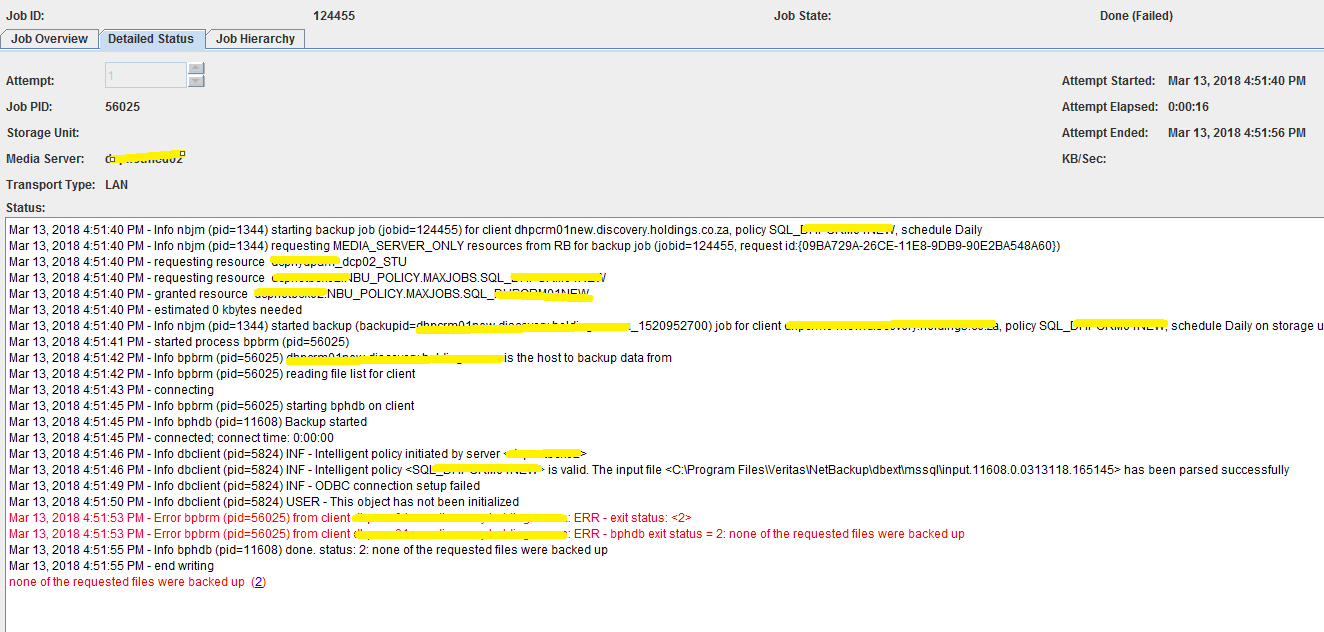The image size is (1324, 632).
Task: Switch to the Job Overview tab
Action: click(50, 39)
